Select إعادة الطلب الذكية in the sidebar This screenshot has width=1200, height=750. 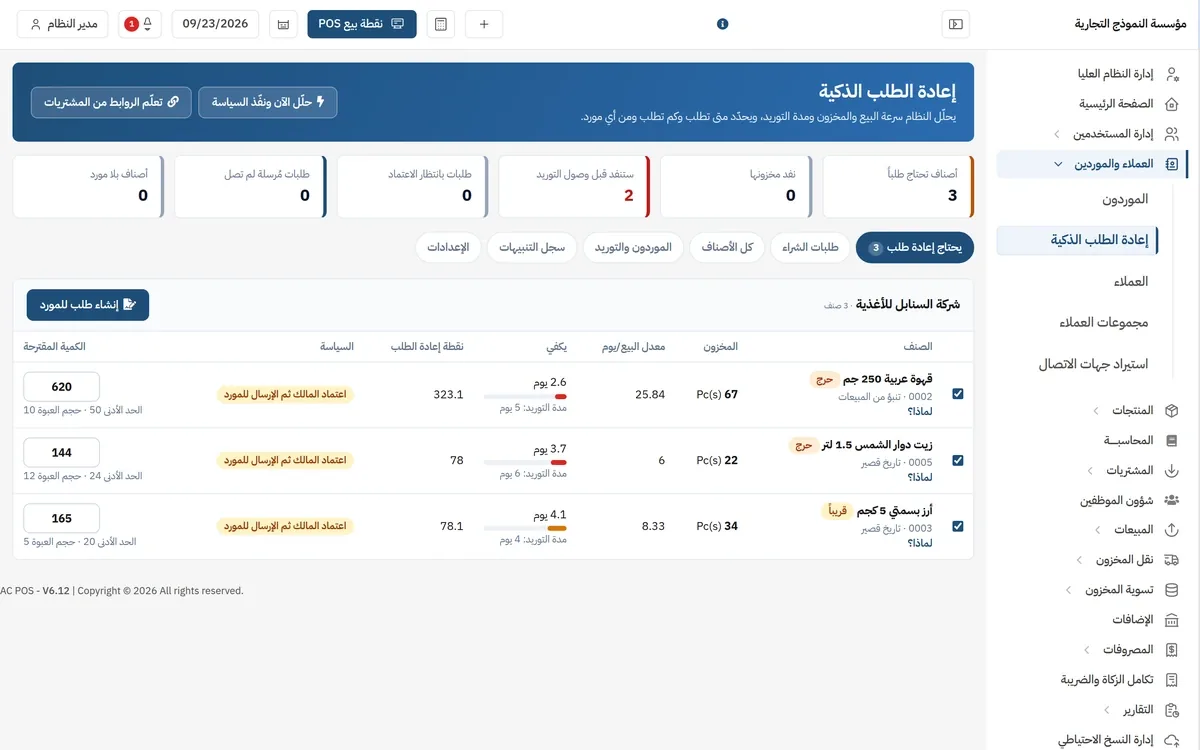click(1077, 240)
